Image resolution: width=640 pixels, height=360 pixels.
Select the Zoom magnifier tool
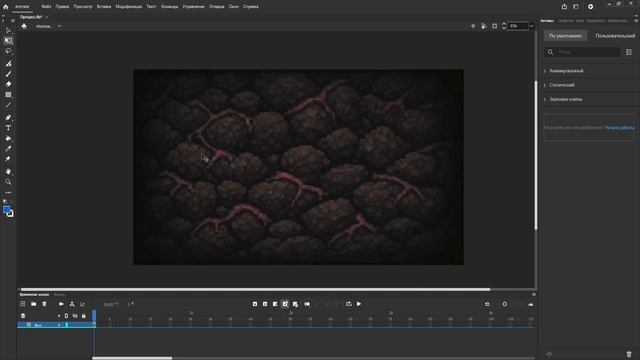(8, 182)
